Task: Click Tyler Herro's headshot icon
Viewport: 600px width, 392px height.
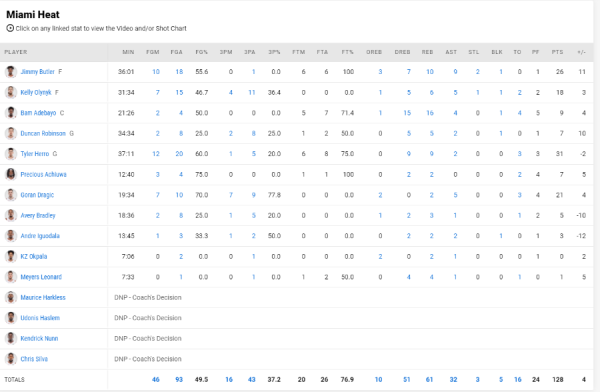Action: pyautogui.click(x=11, y=154)
